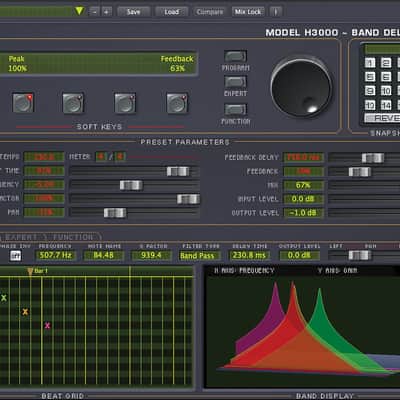400x400 pixels.
Task: Click the Mix slider track
Action: [x=364, y=185]
